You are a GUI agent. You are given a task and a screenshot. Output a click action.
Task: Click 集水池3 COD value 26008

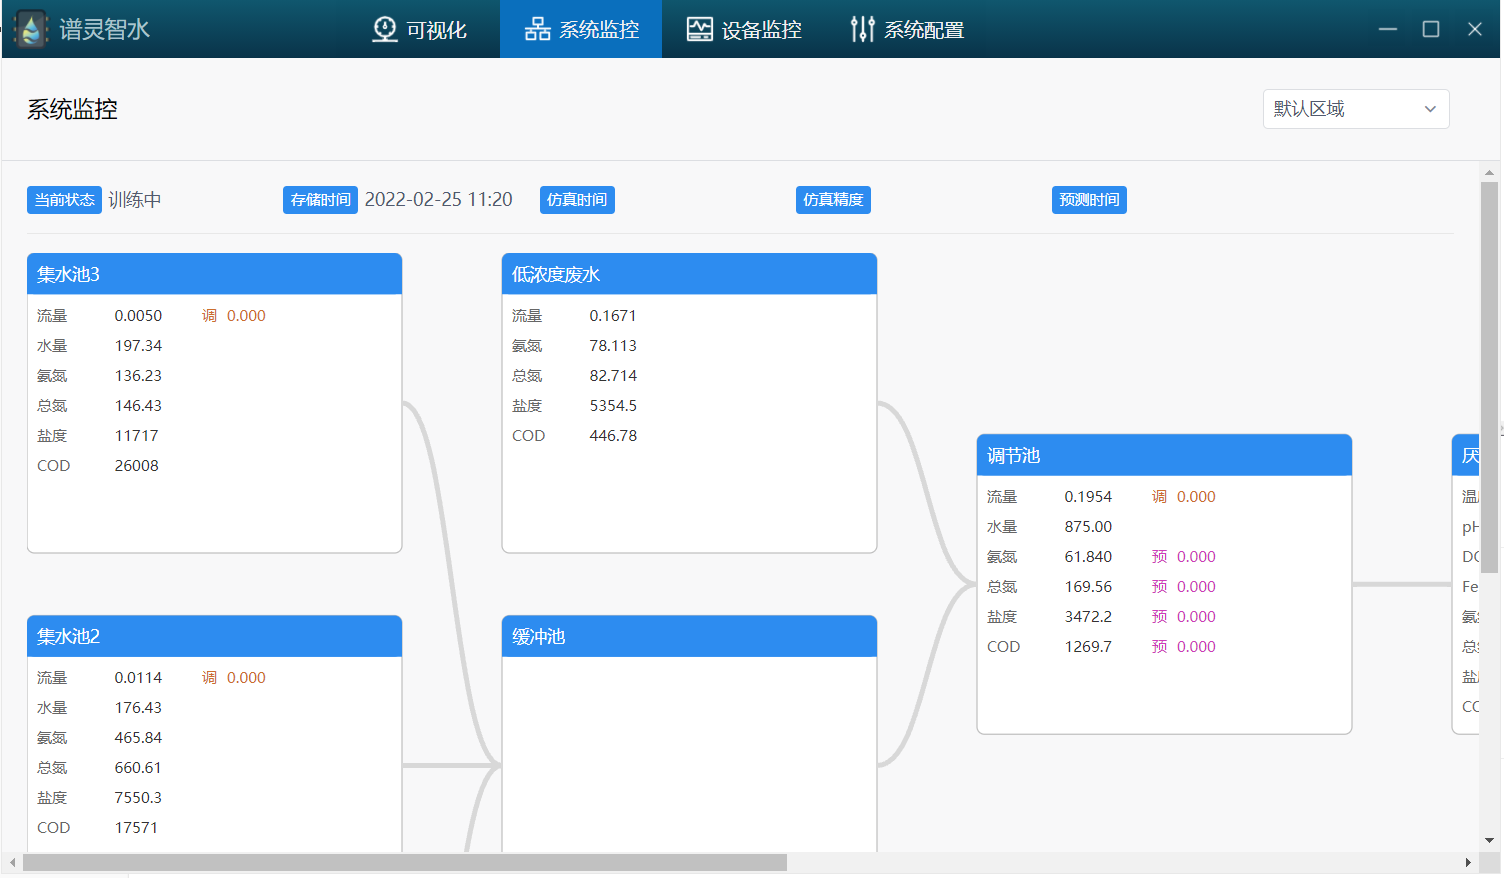point(136,466)
